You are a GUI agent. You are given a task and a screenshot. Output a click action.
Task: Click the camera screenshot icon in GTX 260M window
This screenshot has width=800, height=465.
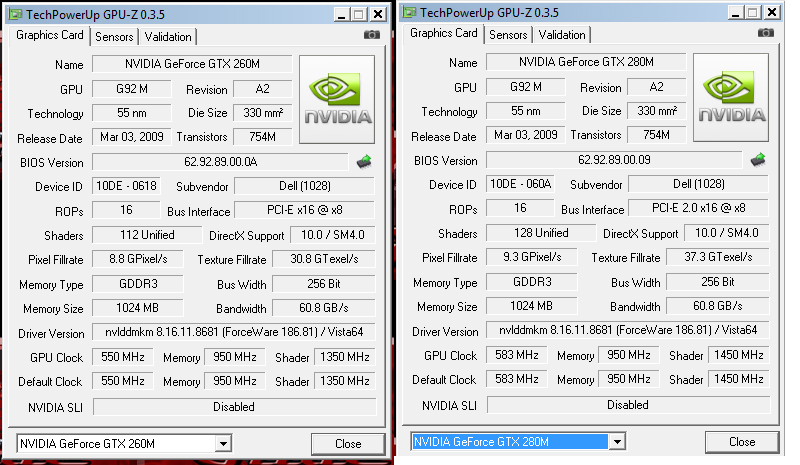[371, 35]
